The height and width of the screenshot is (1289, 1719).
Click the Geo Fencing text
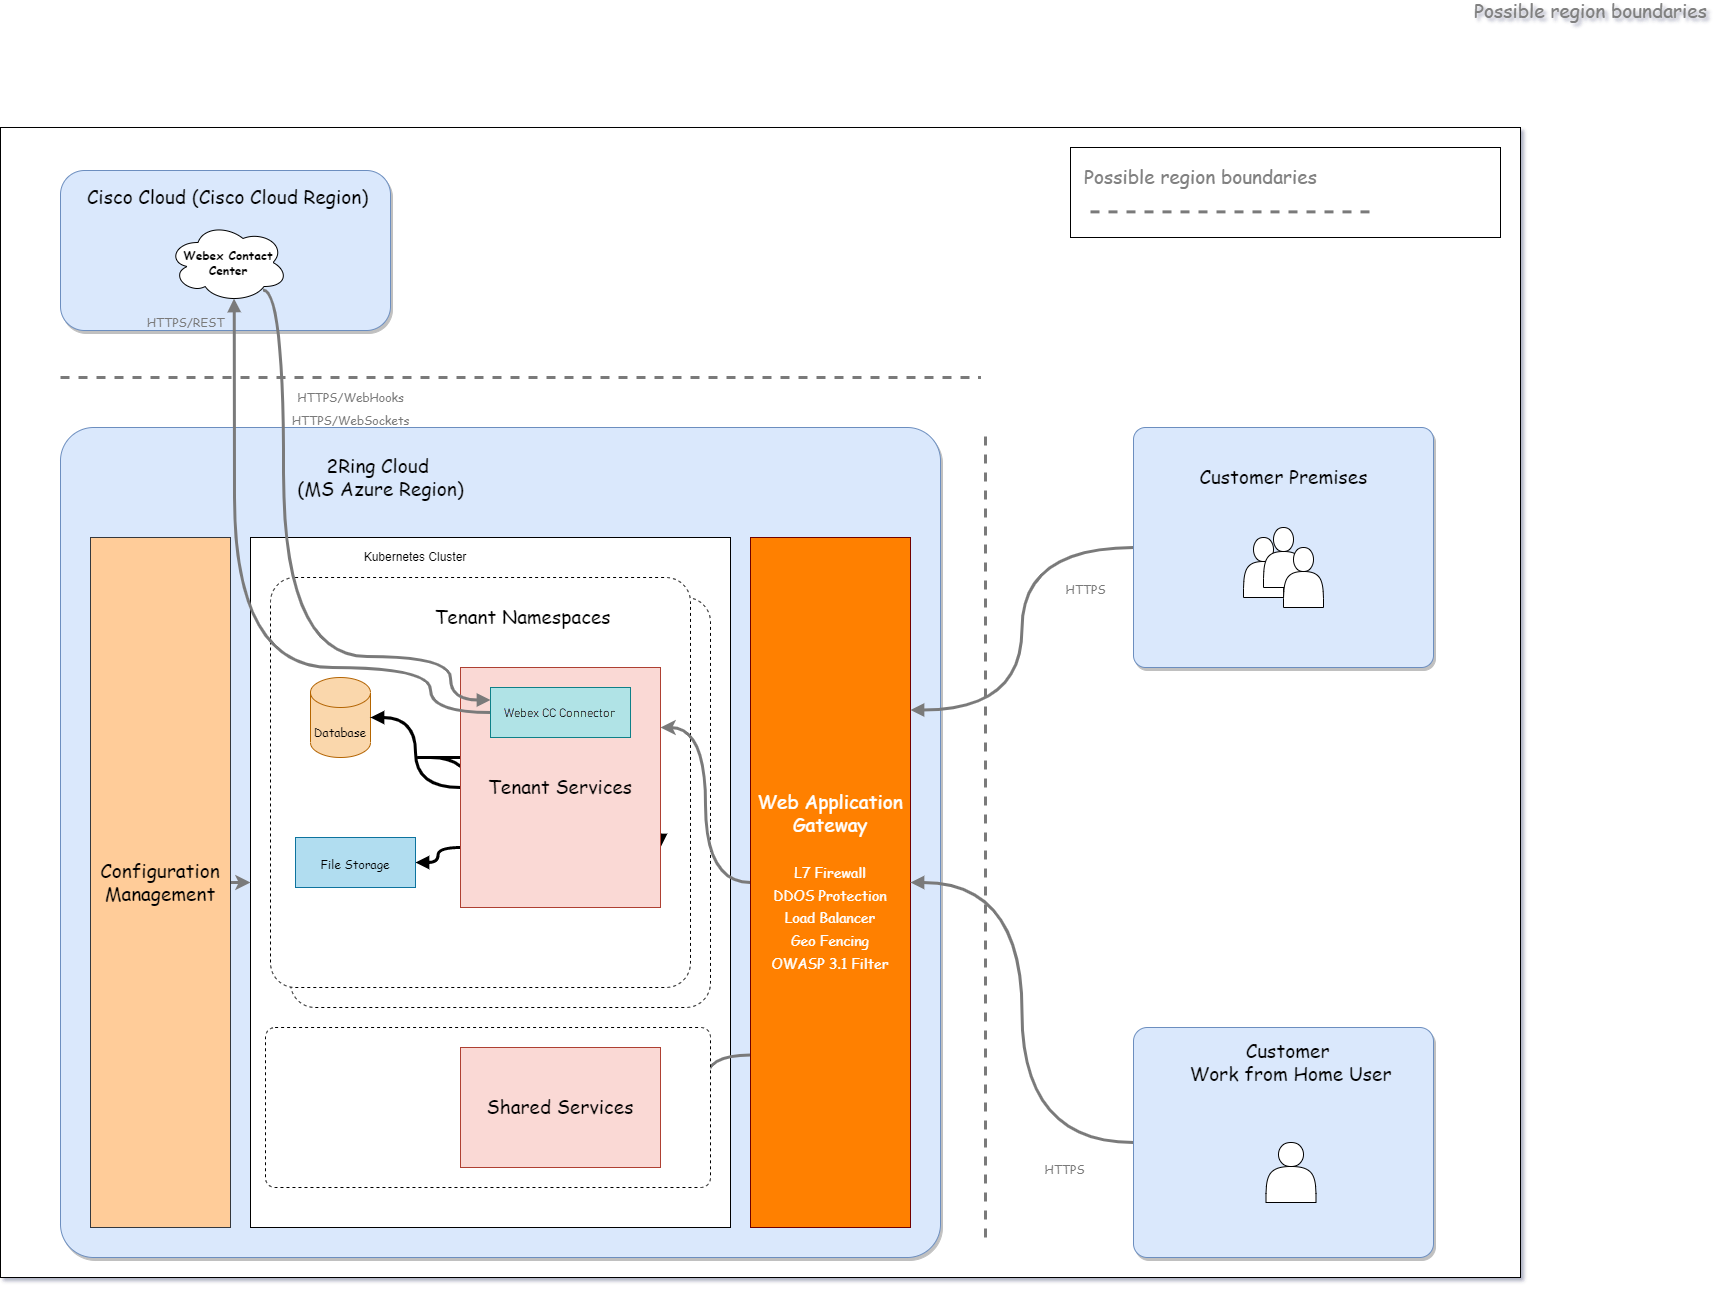pyautogui.click(x=830, y=941)
